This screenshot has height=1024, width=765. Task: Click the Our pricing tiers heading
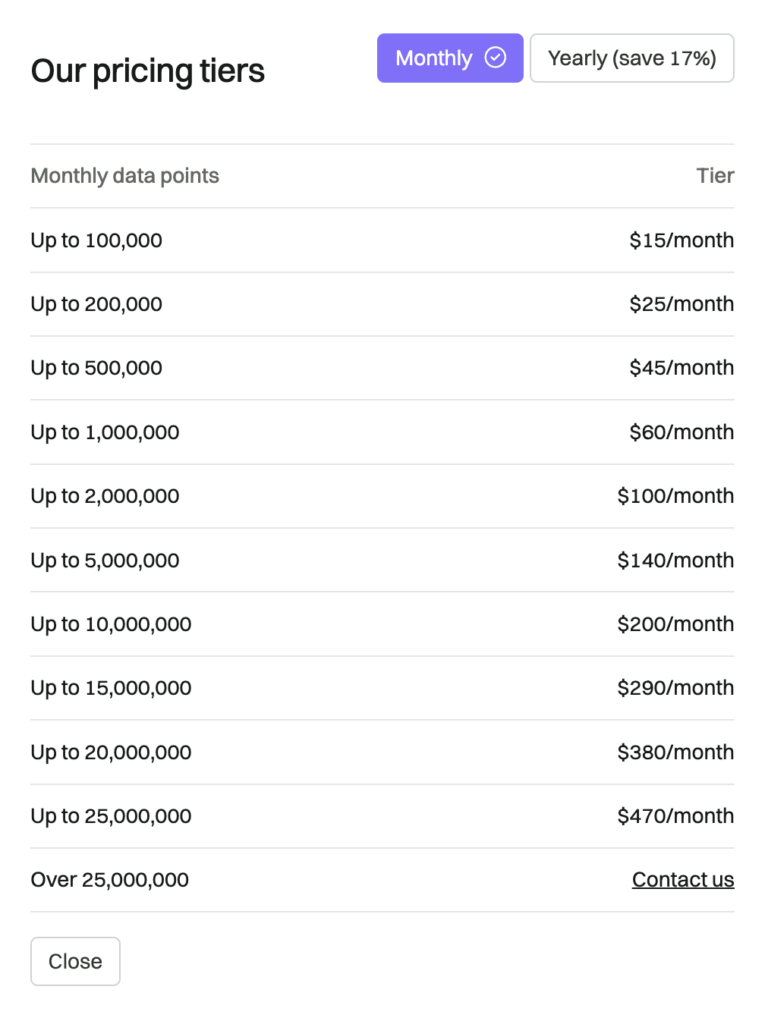point(148,71)
